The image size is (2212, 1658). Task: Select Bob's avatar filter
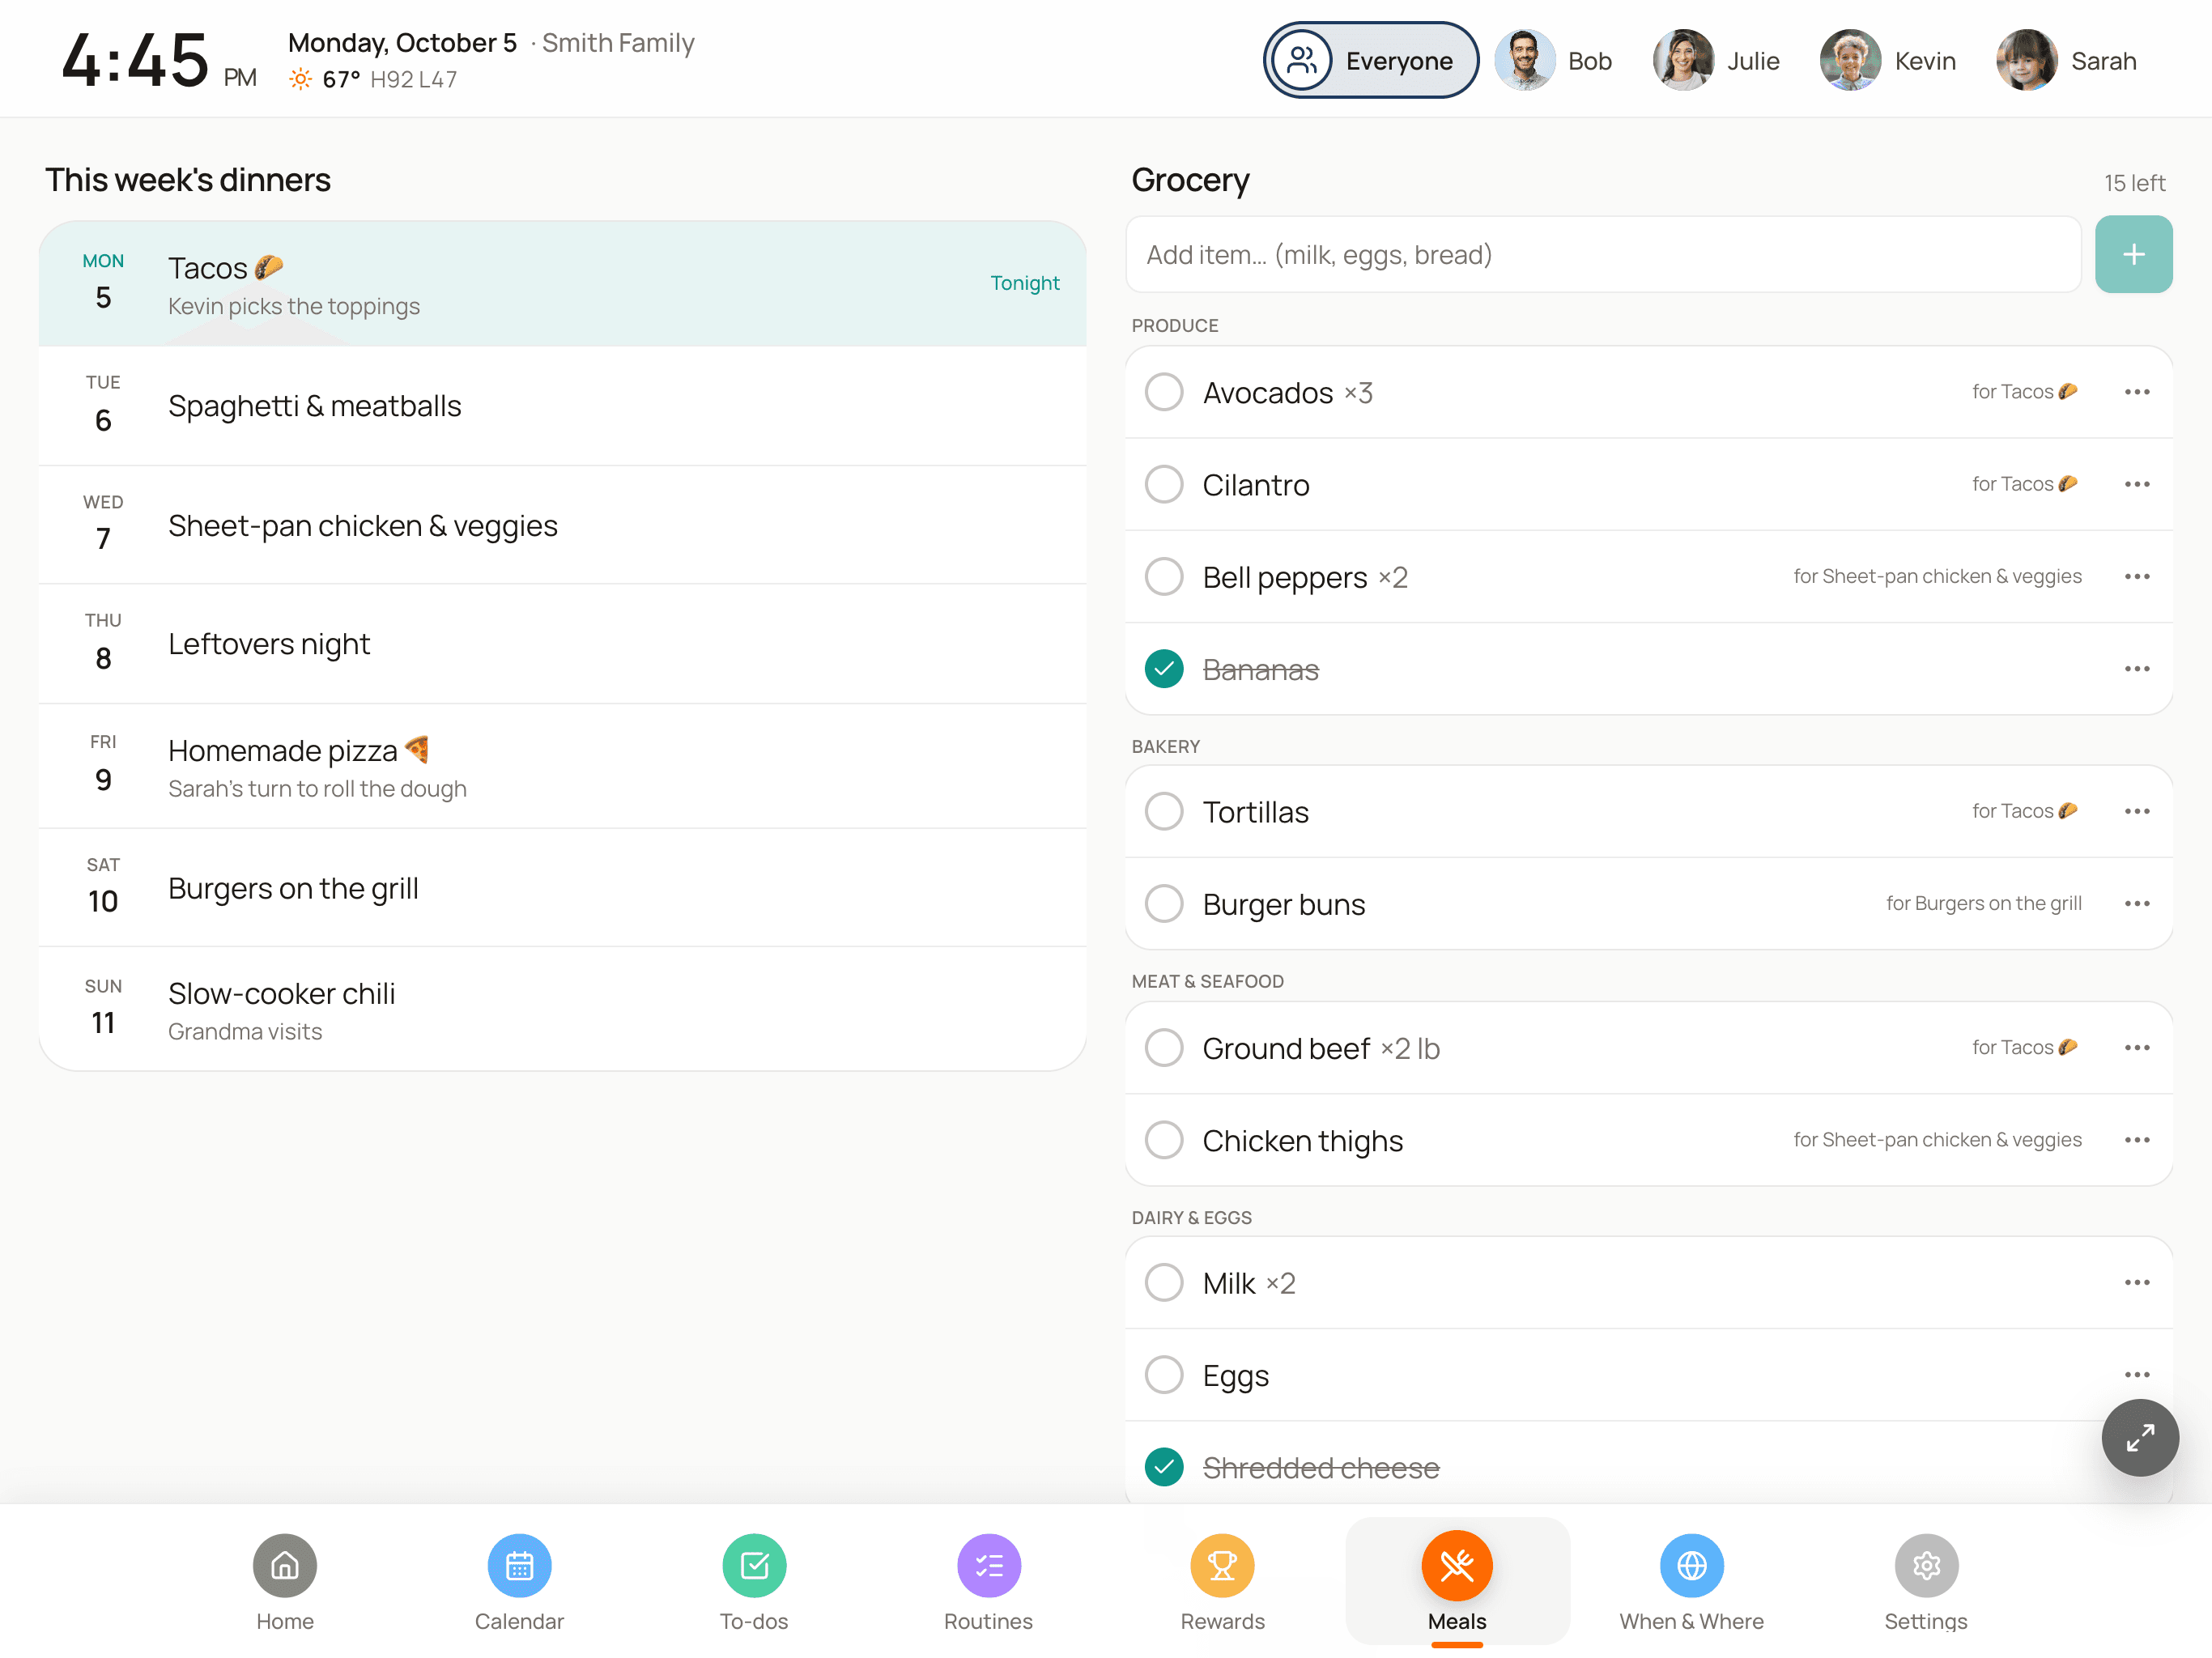pyautogui.click(x=1524, y=61)
